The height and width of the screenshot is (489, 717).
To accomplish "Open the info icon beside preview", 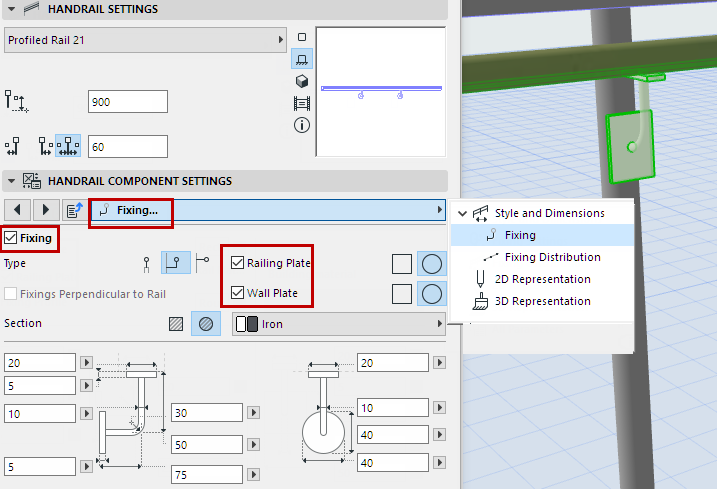I will 302,125.
